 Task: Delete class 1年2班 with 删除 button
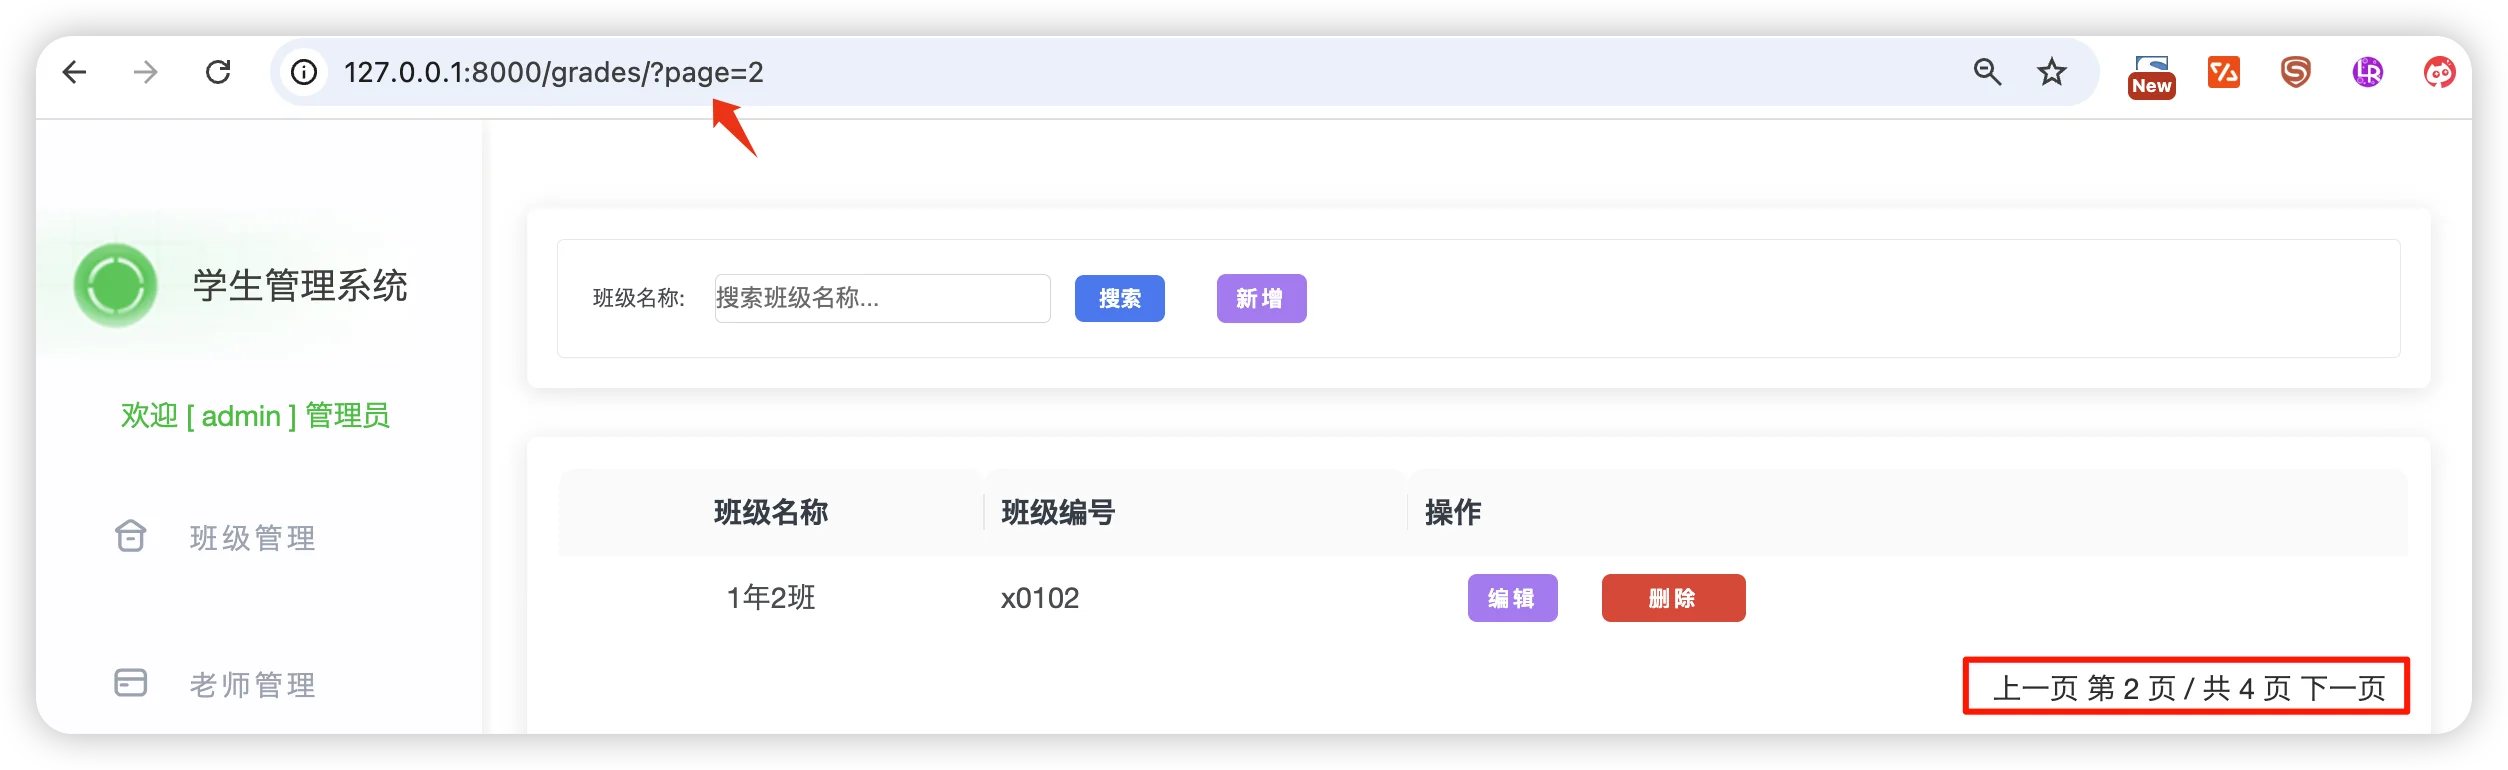(x=1674, y=598)
